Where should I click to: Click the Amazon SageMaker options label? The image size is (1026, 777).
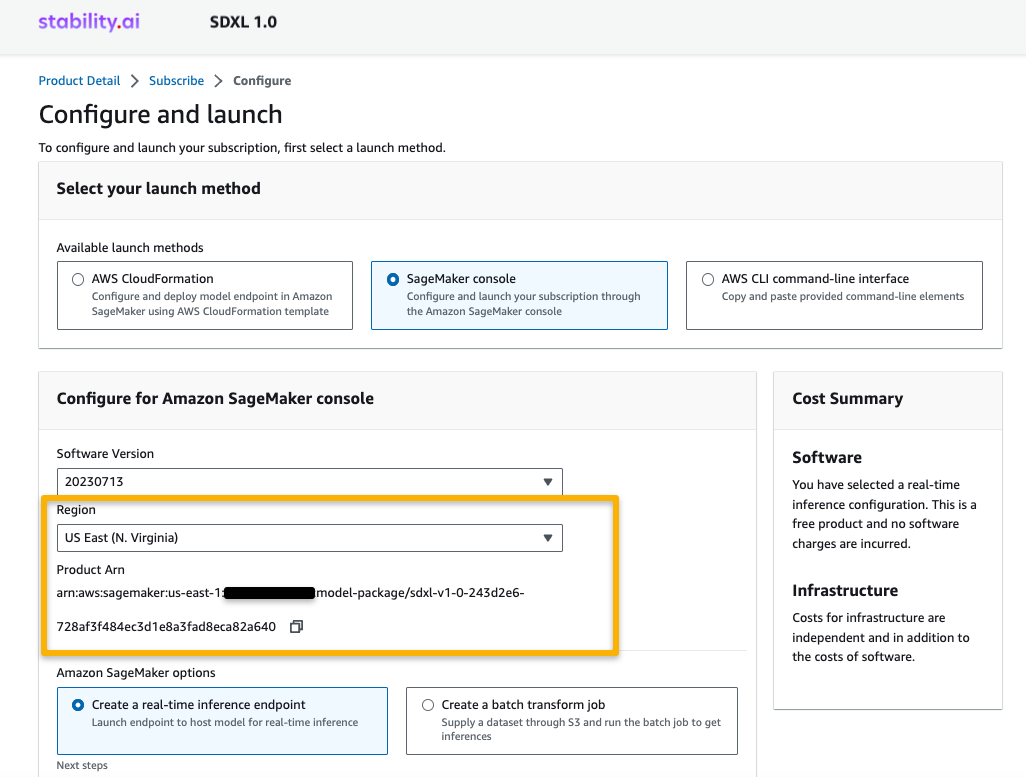pyautogui.click(x=136, y=672)
